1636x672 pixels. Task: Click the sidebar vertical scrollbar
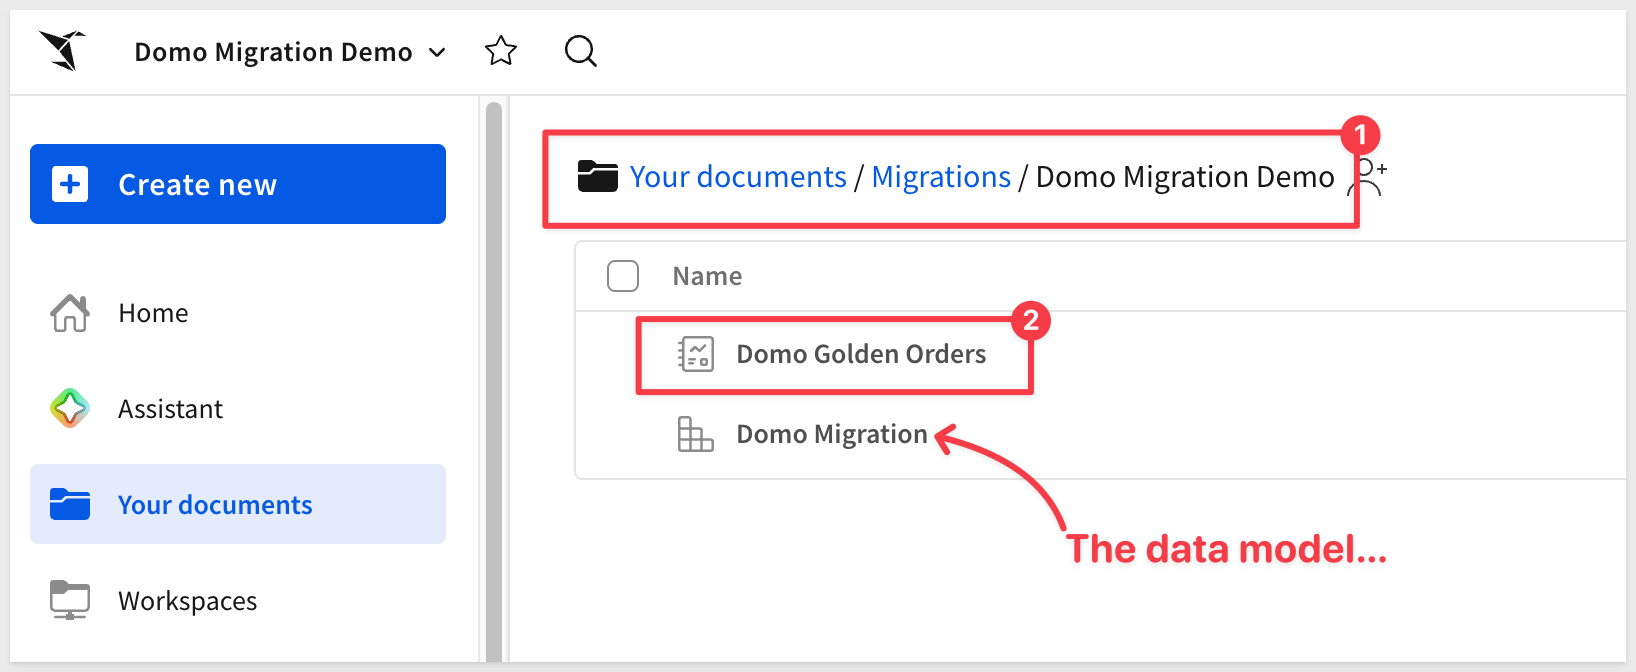(494, 380)
